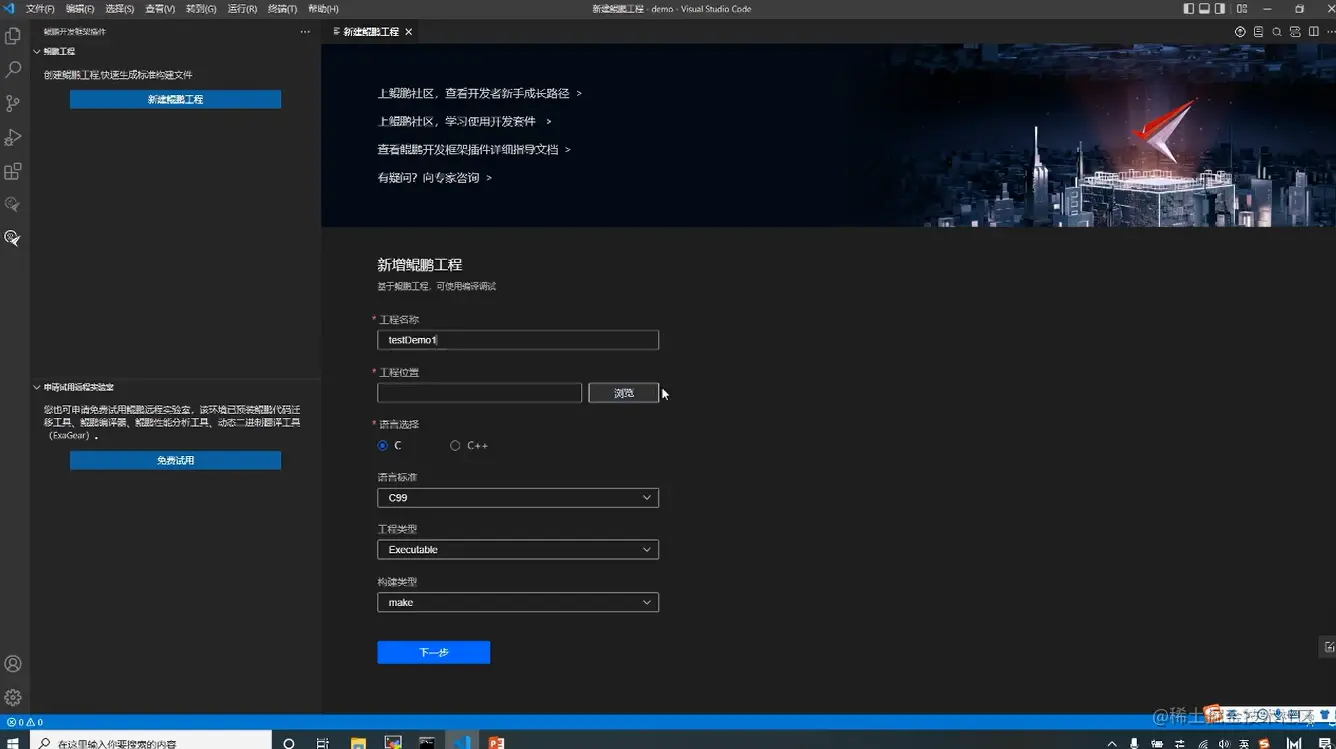This screenshot has width=1336, height=749.
Task: Open the 选择(S) menu
Action: [120, 9]
